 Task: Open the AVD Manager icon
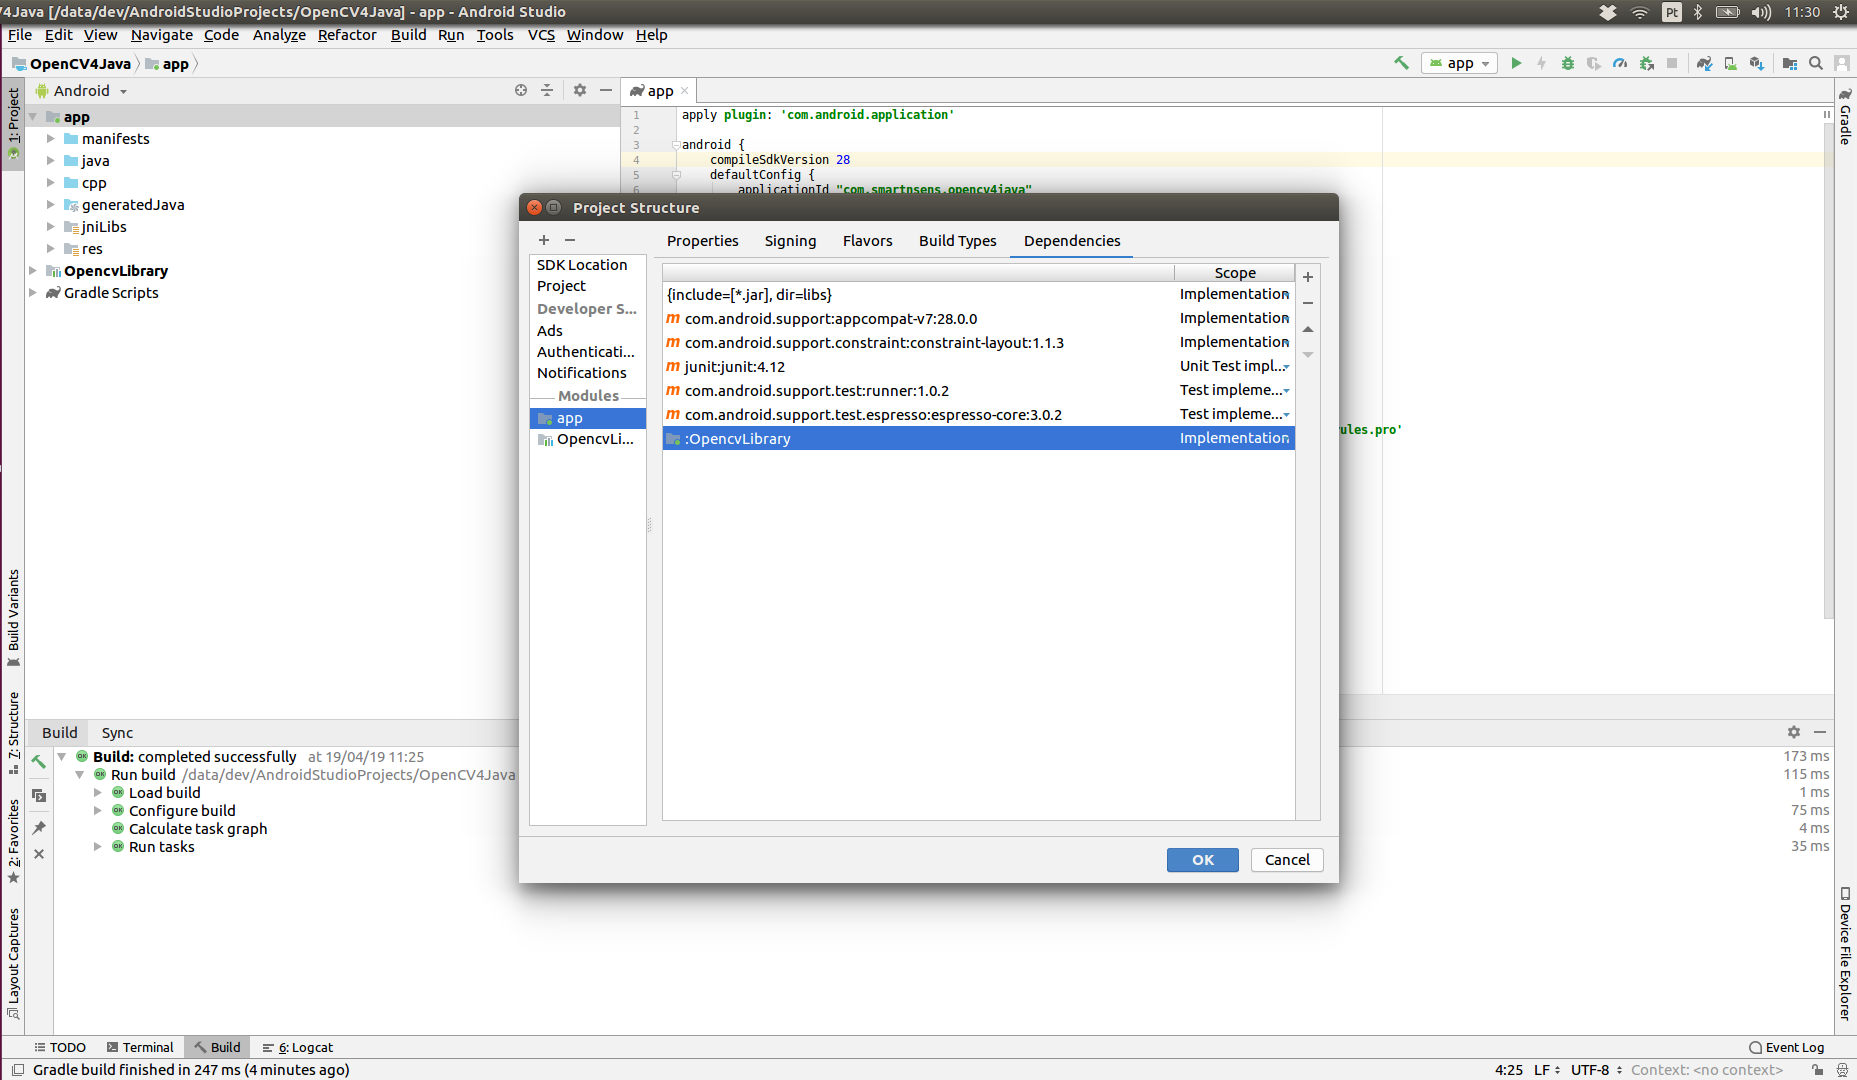coord(1730,63)
